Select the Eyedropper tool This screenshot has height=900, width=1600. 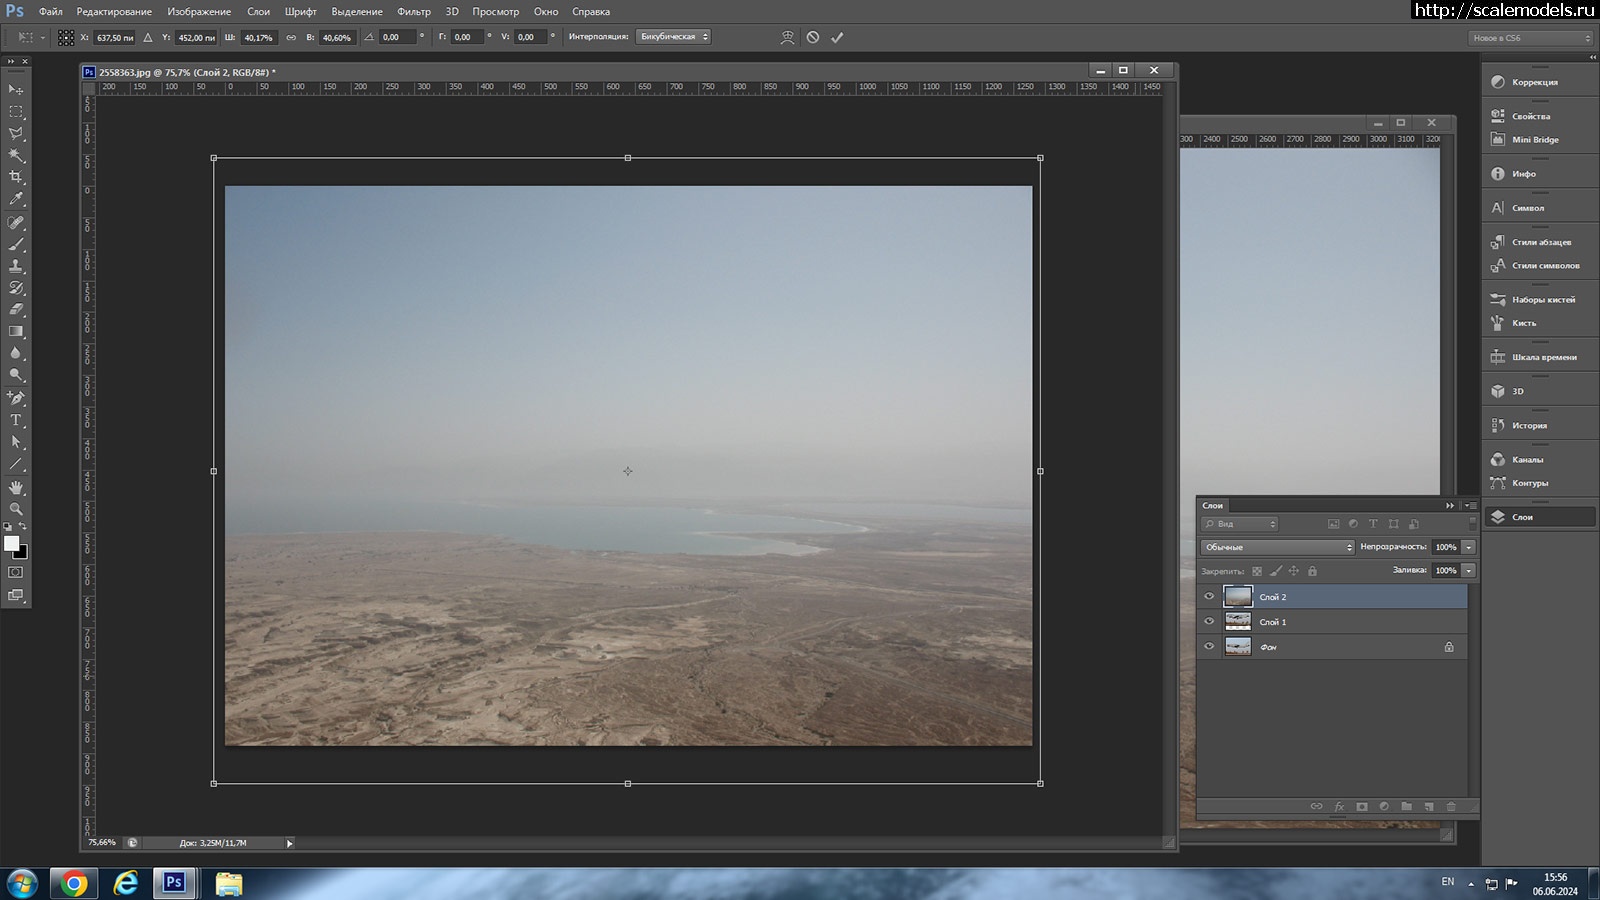(16, 199)
